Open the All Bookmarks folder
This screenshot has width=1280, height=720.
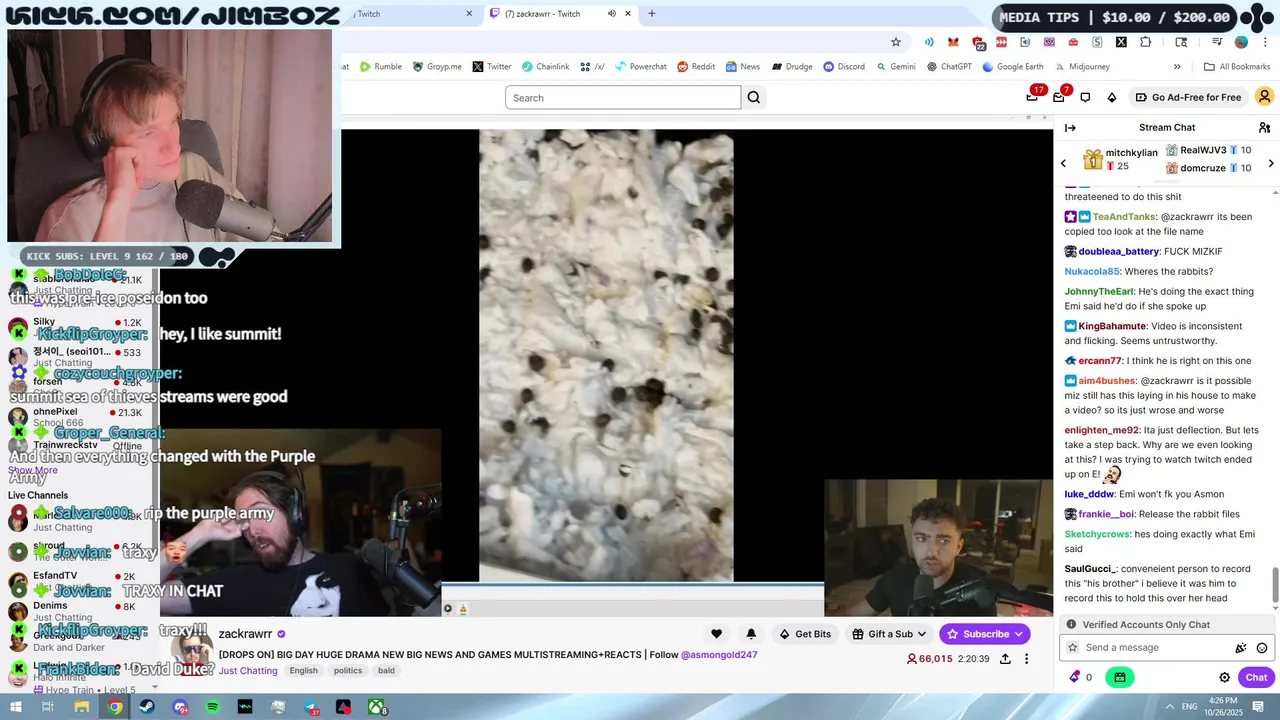[1237, 67]
